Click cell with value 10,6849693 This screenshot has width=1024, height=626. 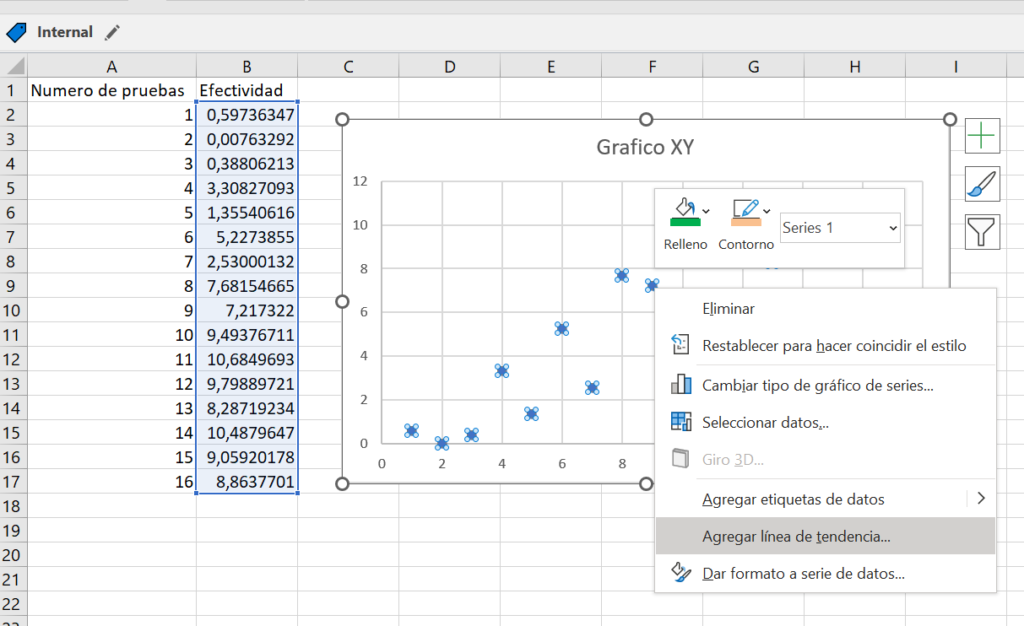[247, 359]
